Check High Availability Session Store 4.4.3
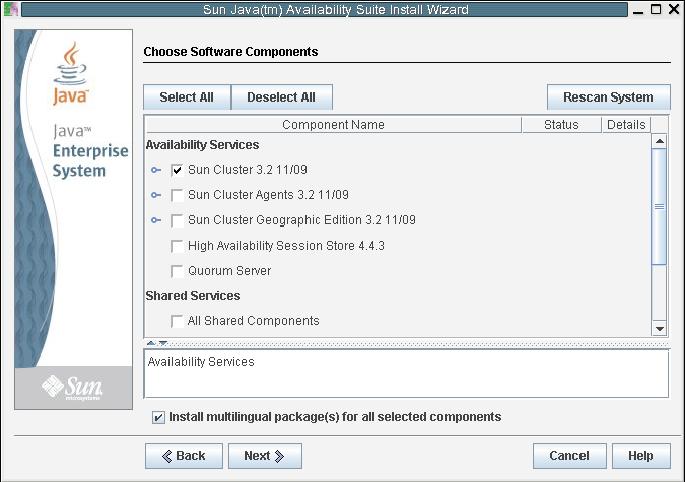The width and height of the screenshot is (685, 482). tap(177, 246)
